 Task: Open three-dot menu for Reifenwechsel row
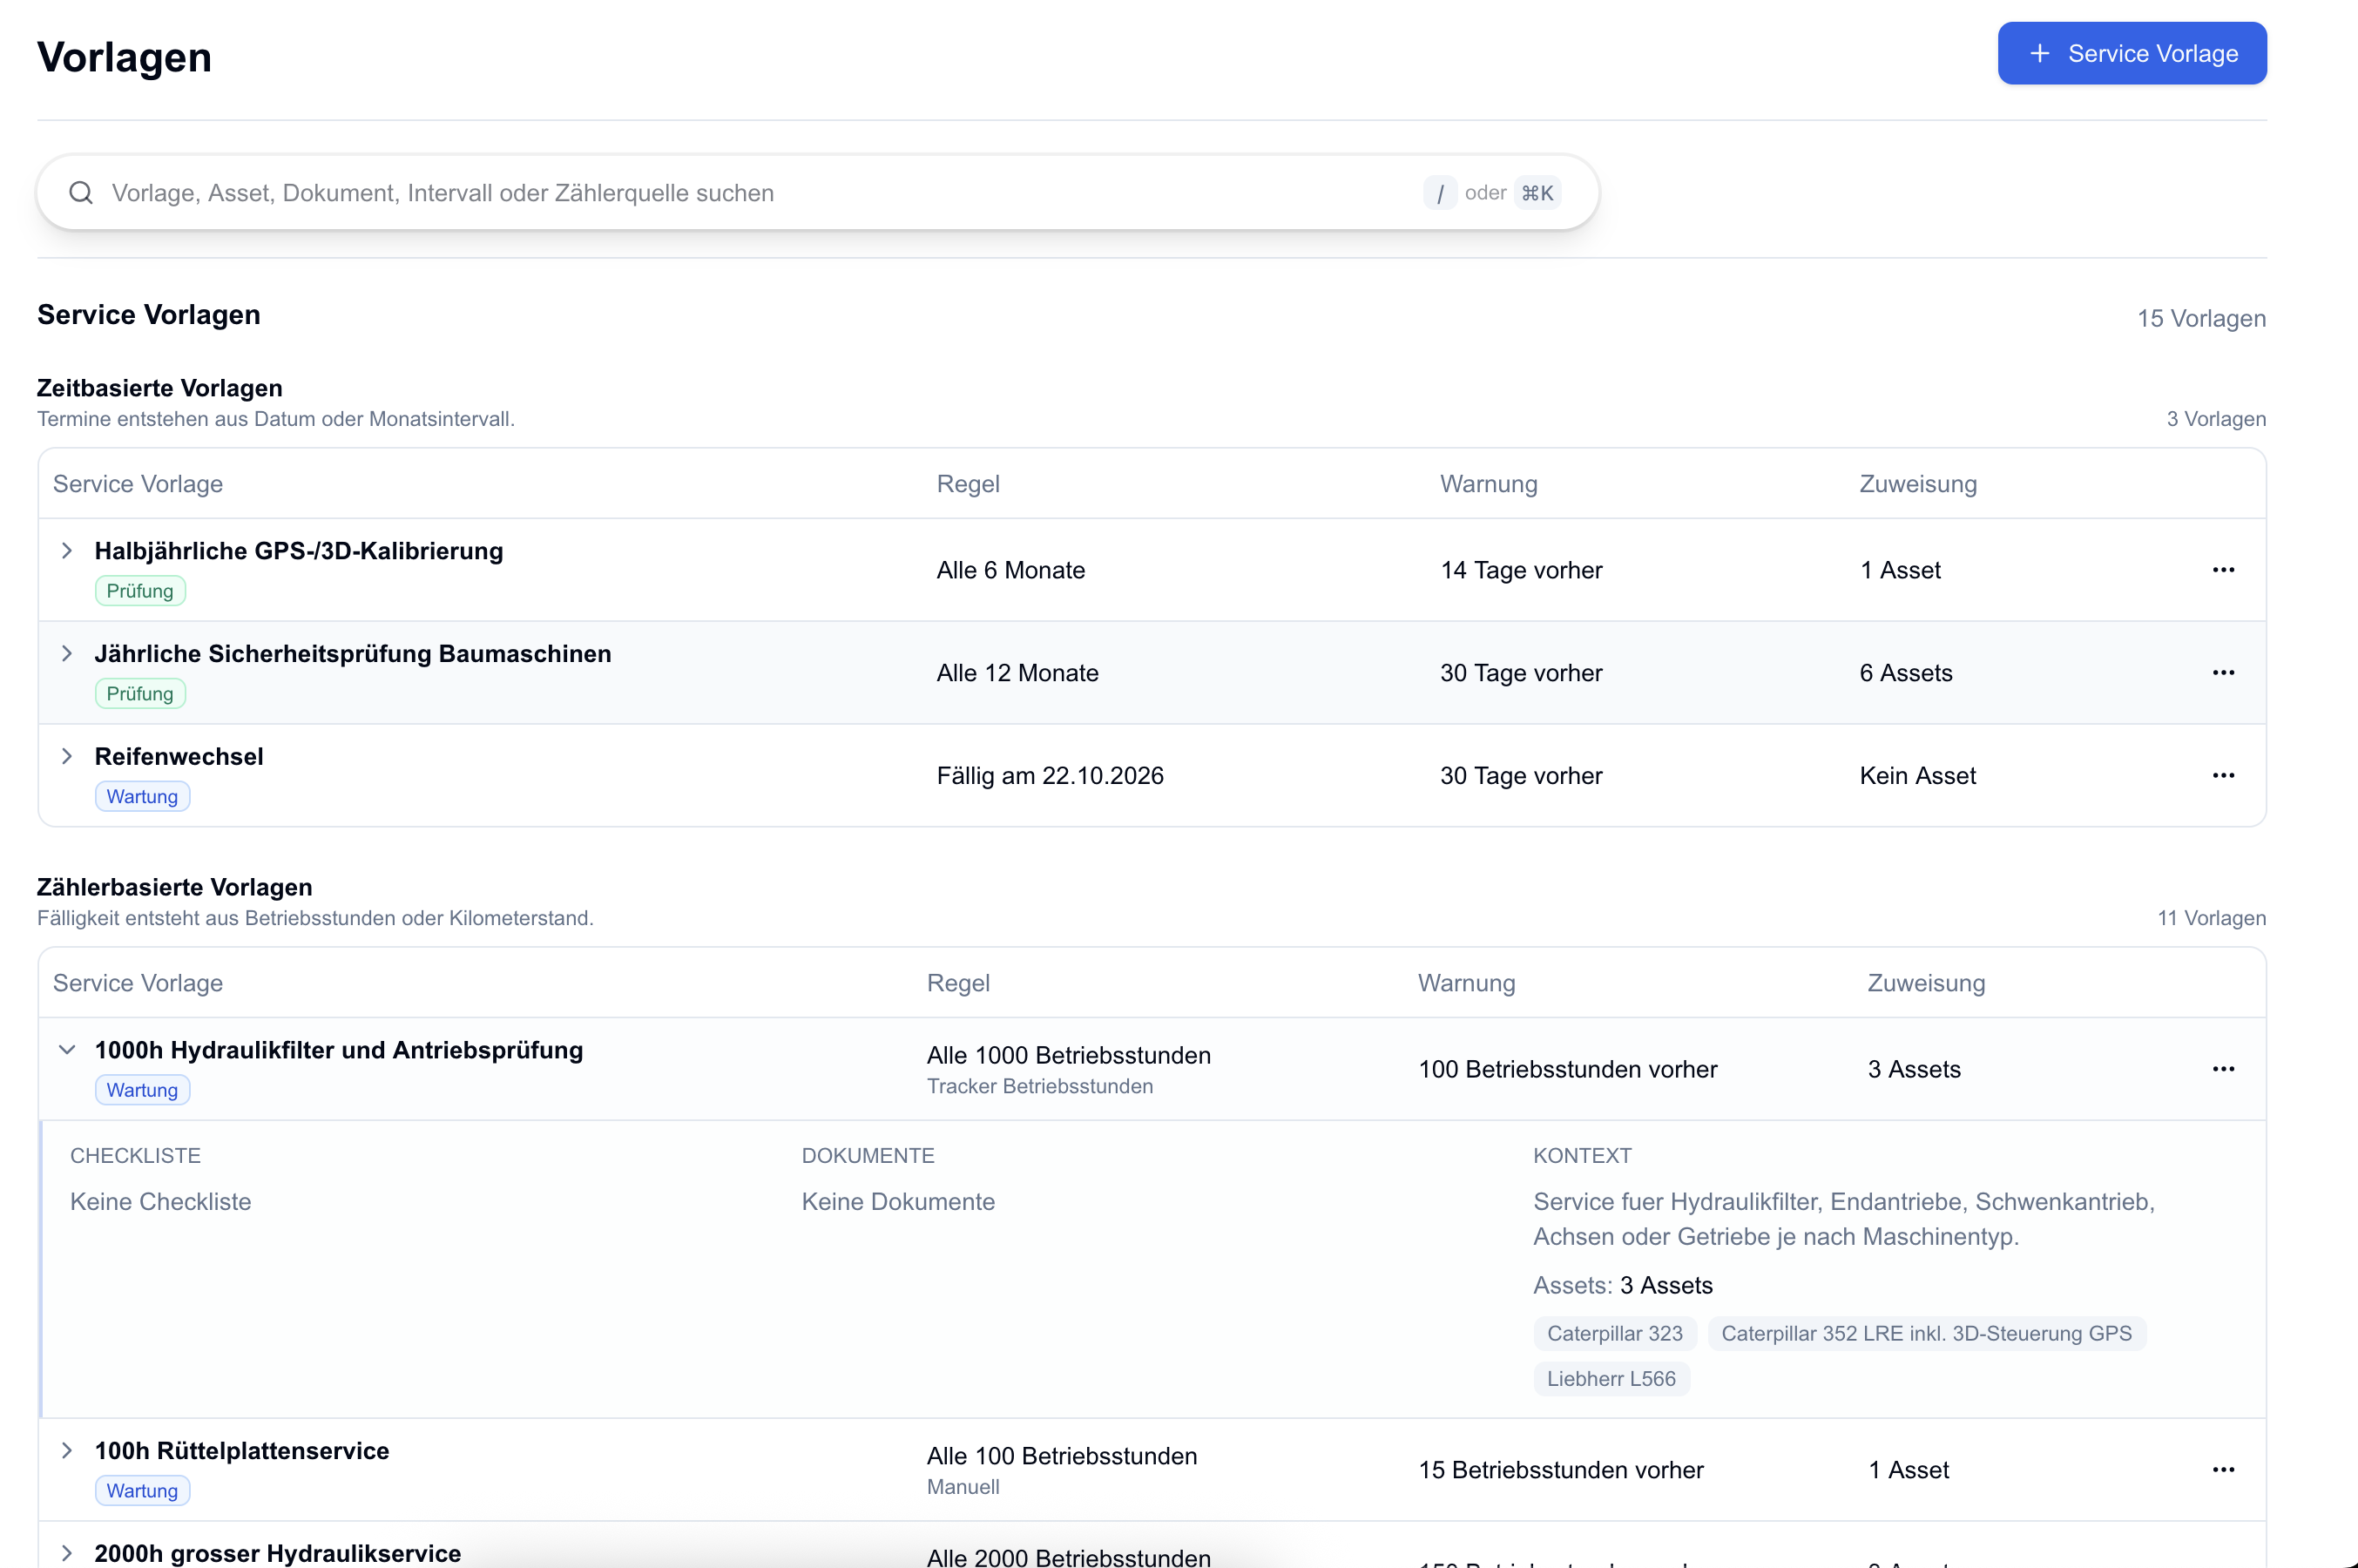2222,776
